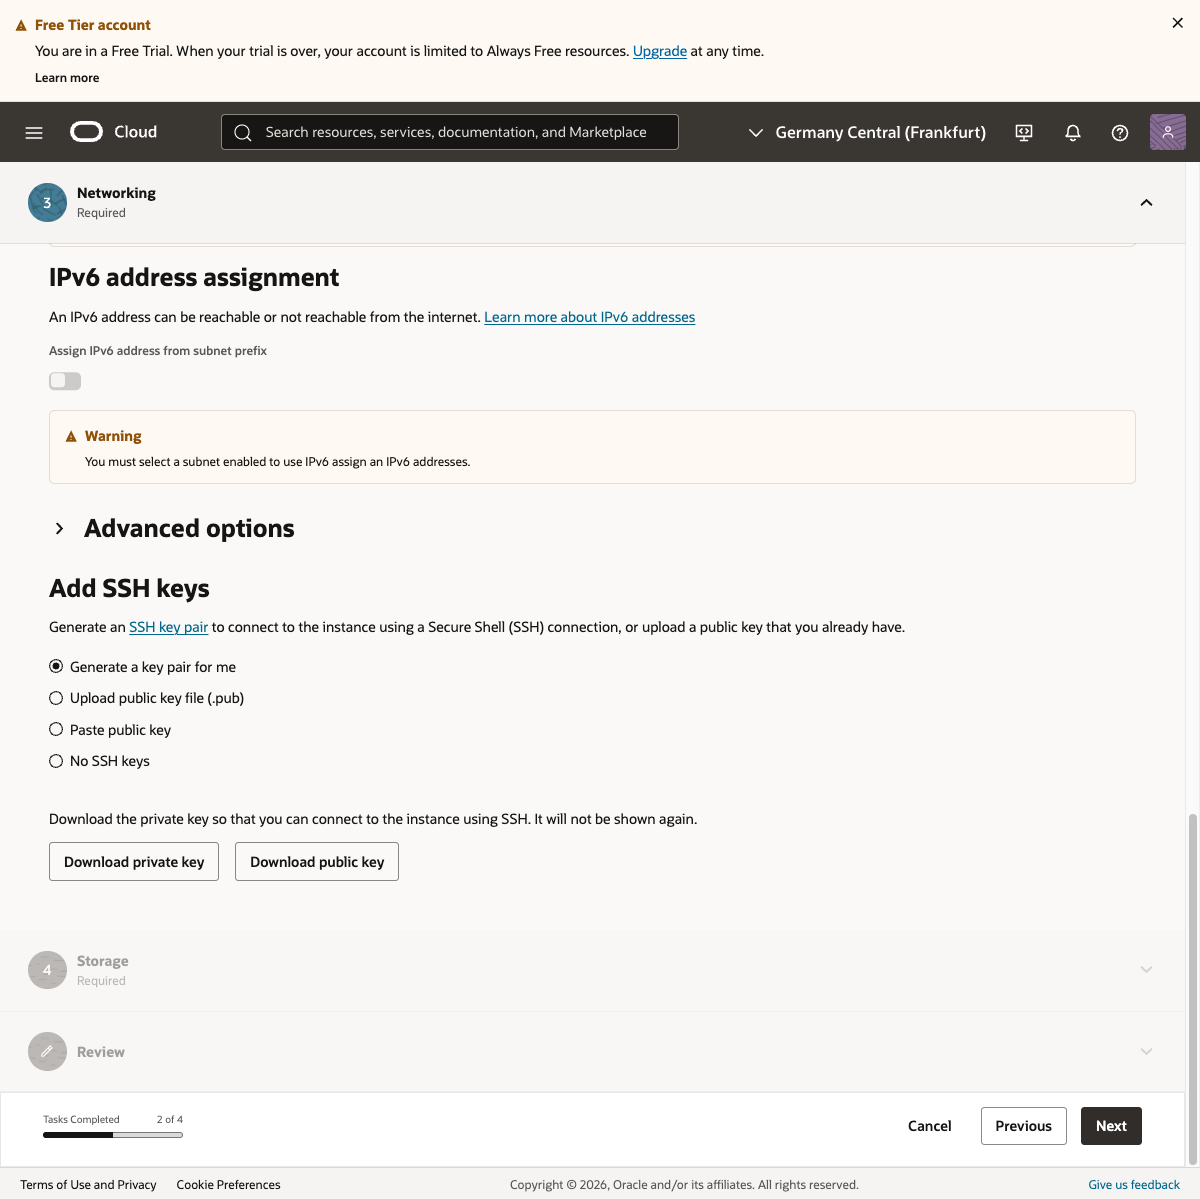This screenshot has width=1200, height=1199.
Task: Choose the Paste public key option
Action: point(56,730)
